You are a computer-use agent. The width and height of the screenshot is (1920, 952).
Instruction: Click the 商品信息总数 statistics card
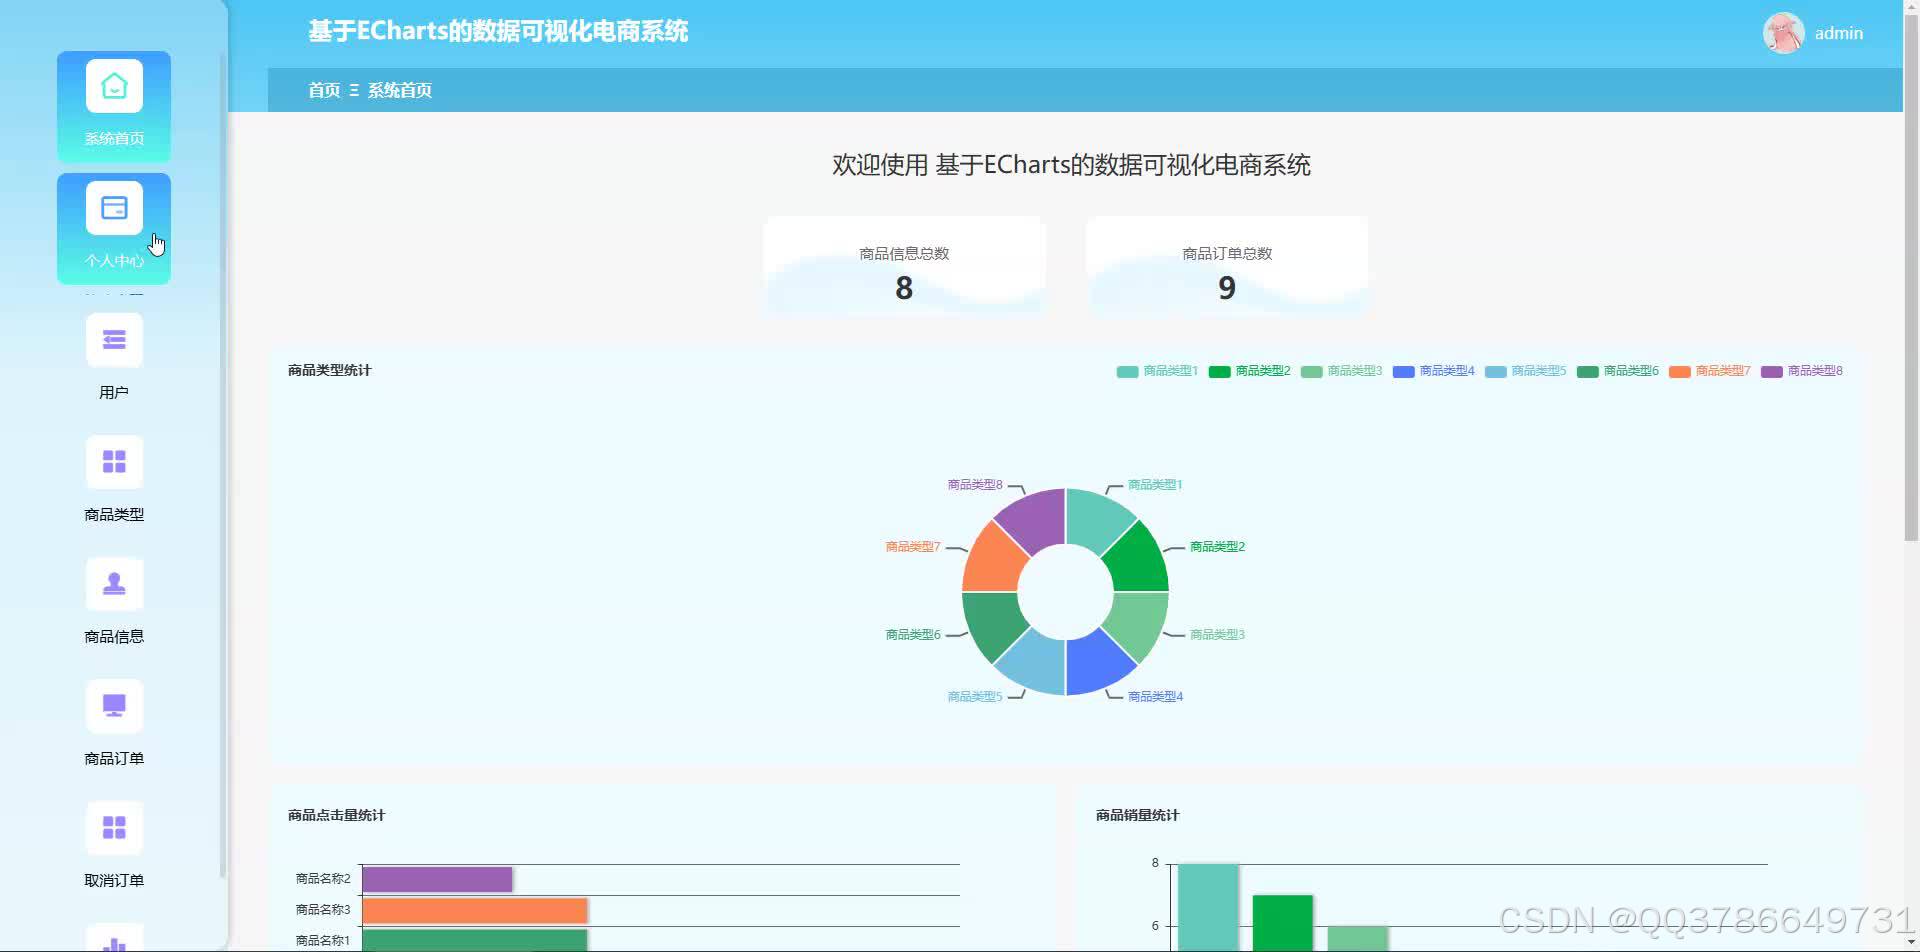pos(904,267)
